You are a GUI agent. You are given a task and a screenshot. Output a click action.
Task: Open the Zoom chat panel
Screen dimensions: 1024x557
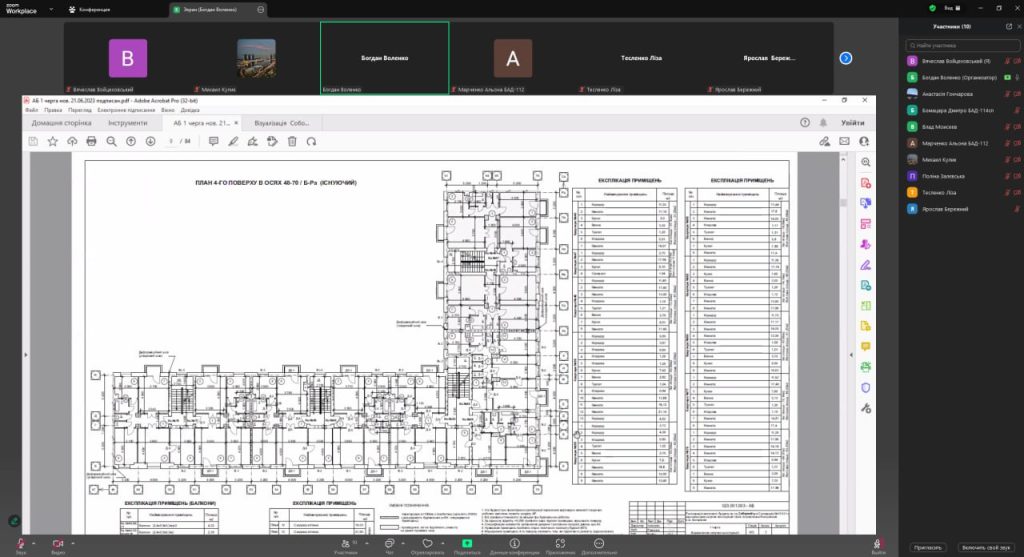pyautogui.click(x=387, y=544)
